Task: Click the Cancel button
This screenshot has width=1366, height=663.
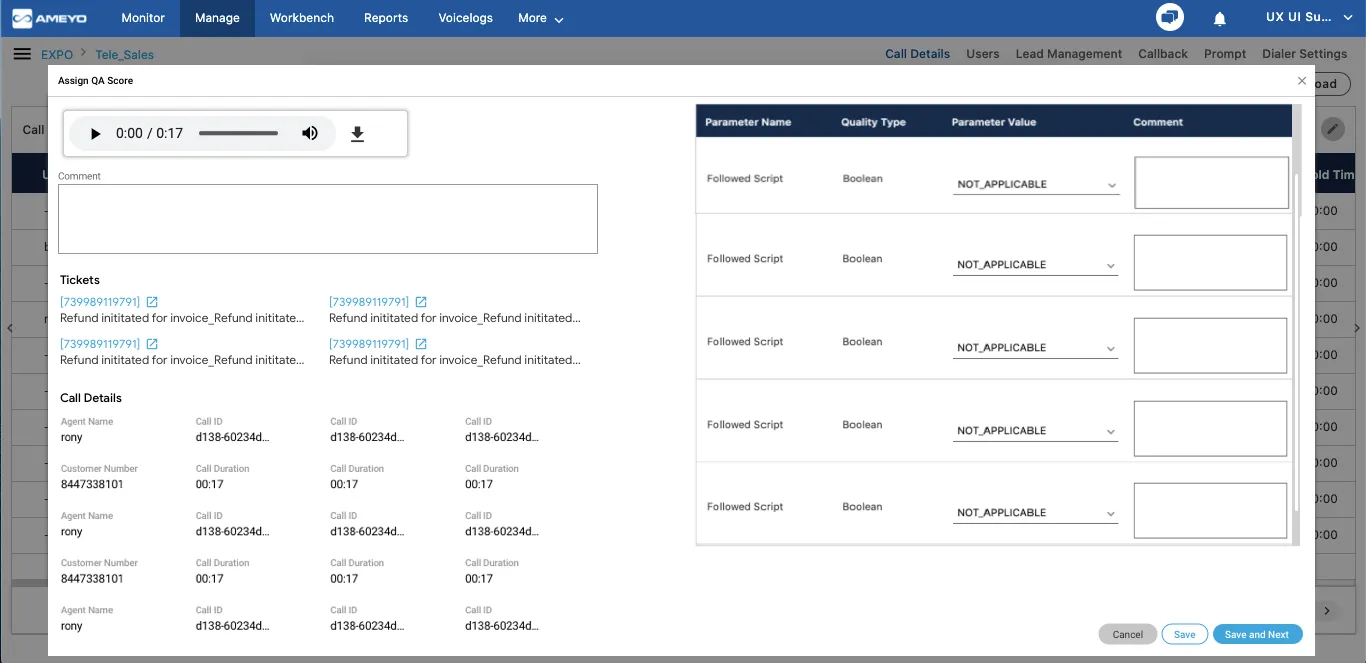Action: (x=1128, y=634)
